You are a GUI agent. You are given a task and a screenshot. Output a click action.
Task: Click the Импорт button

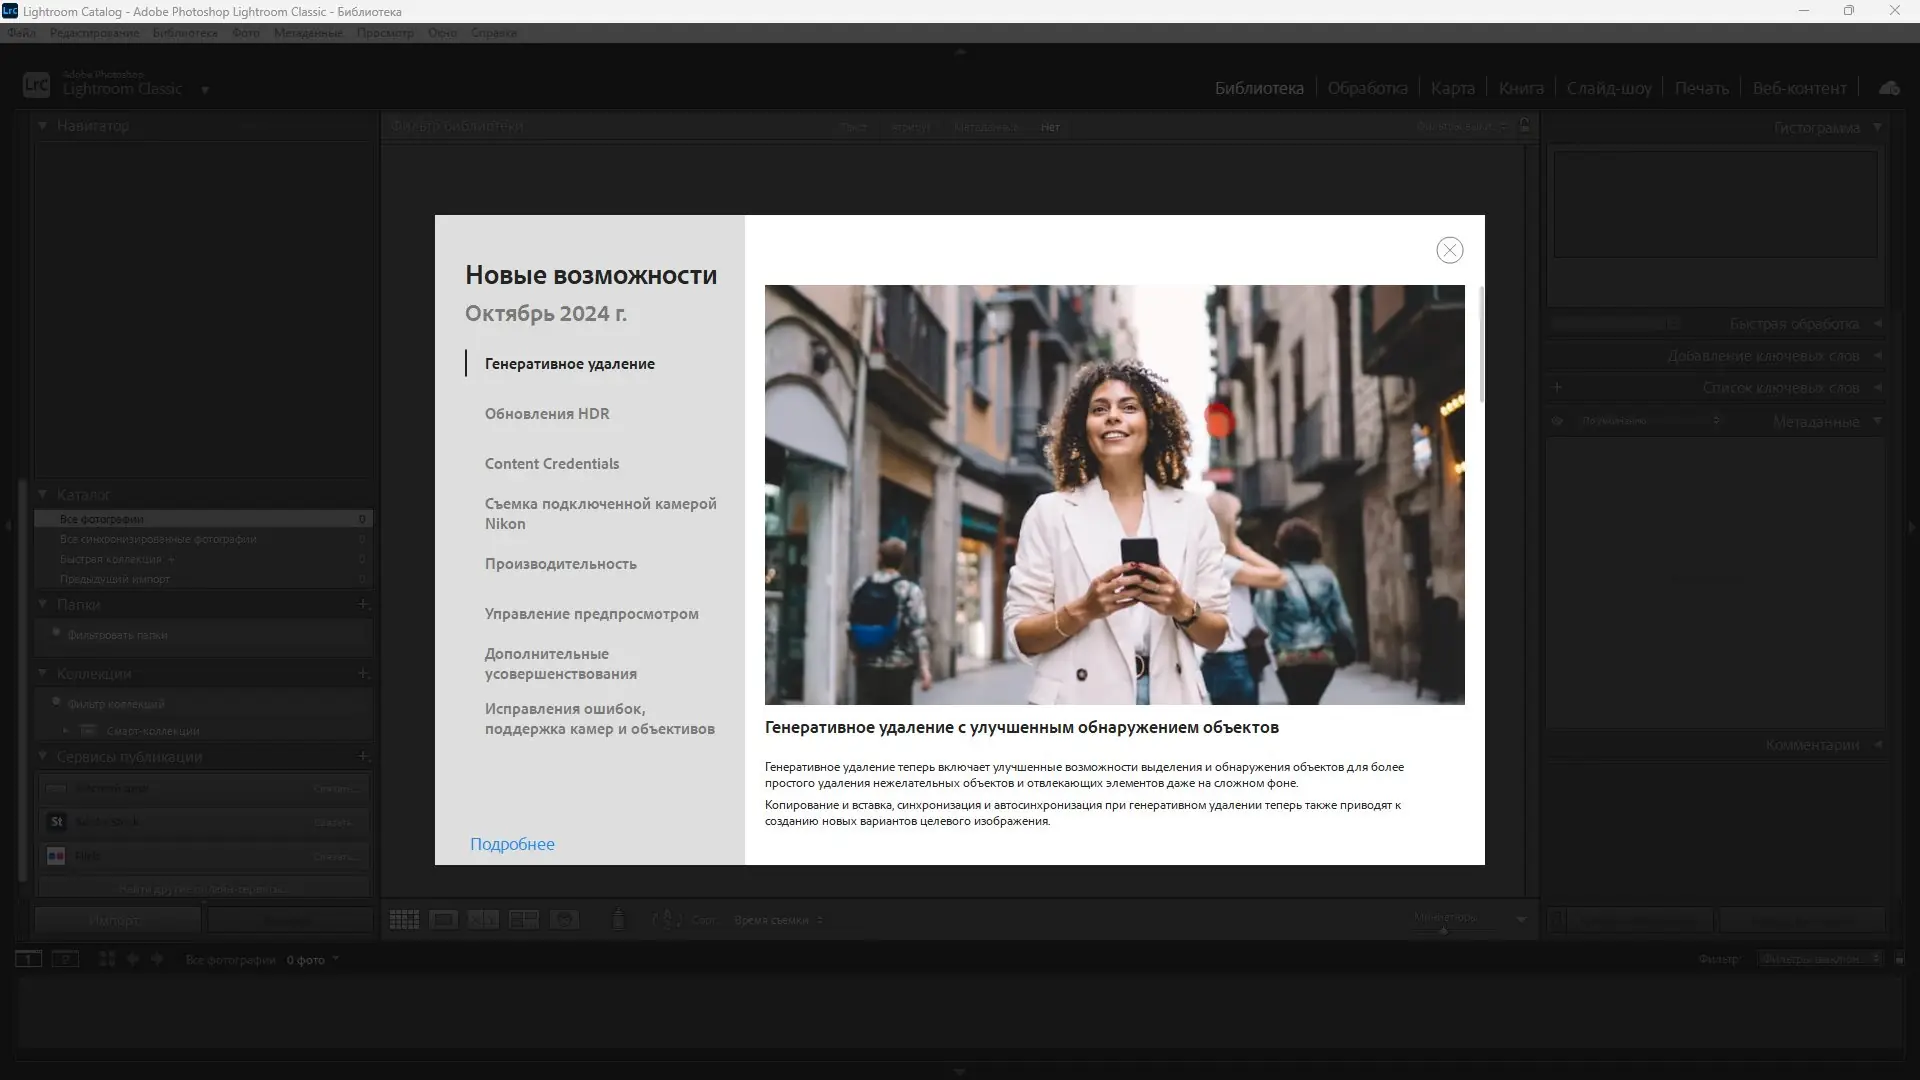pos(116,920)
